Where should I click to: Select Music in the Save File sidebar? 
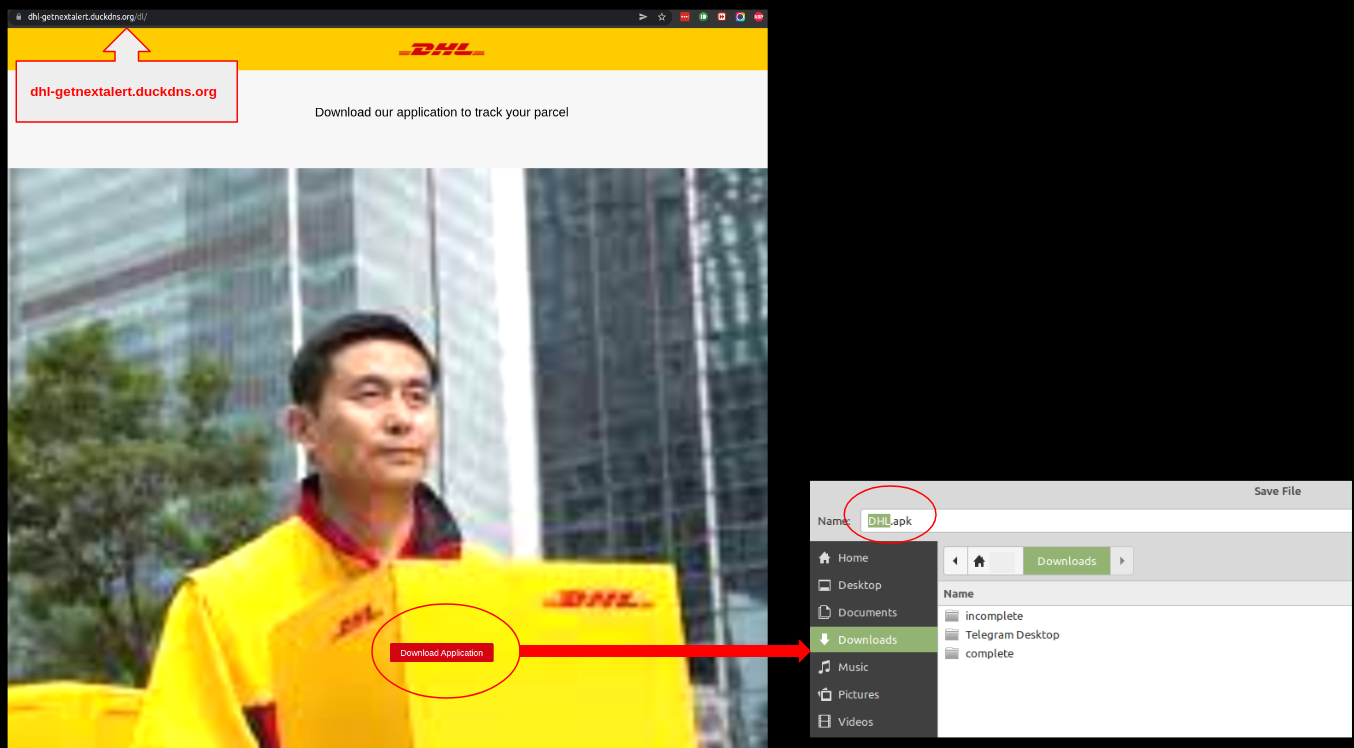tap(874, 667)
